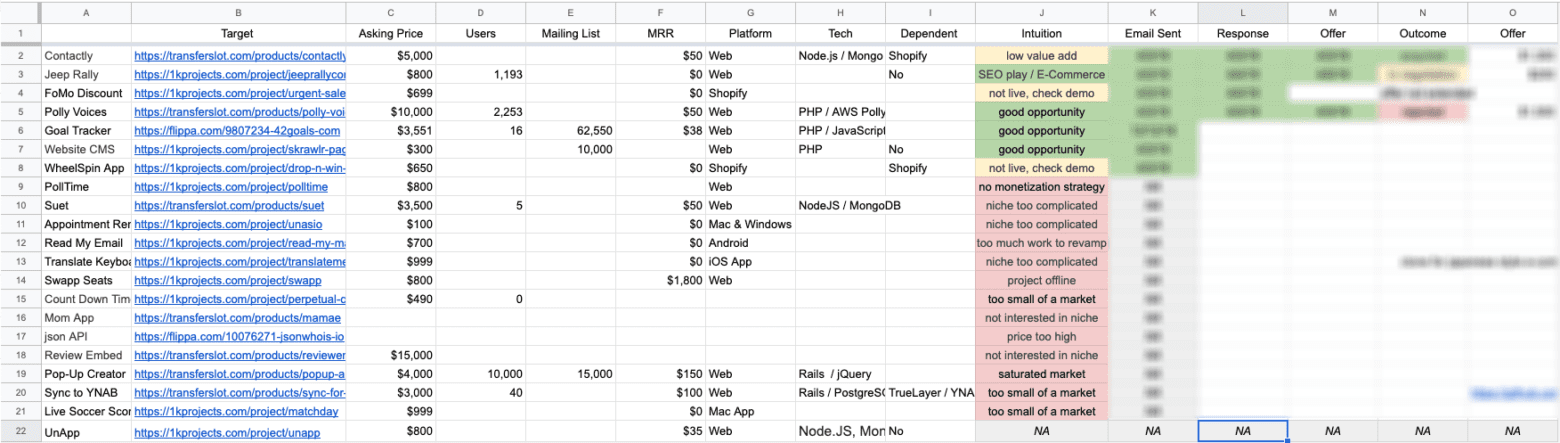Select the 62,550 mailing list cell
Viewport: 1560px width, 443px height.
coord(570,131)
